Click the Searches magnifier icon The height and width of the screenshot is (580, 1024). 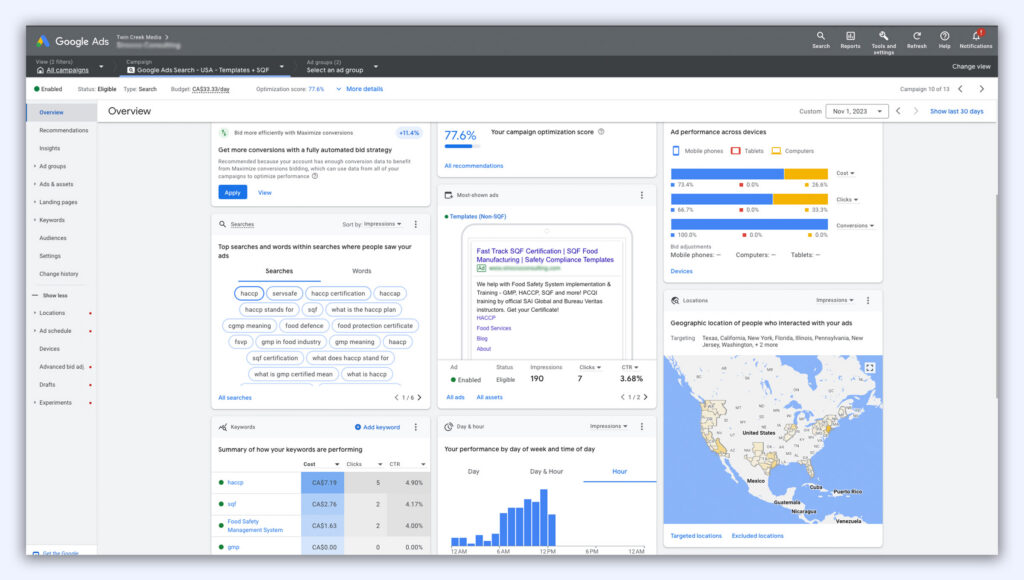(x=223, y=224)
